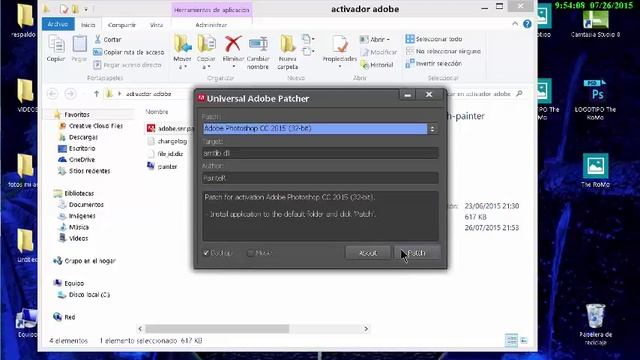
Task: Click the Explorer back arrow
Action: [52, 94]
